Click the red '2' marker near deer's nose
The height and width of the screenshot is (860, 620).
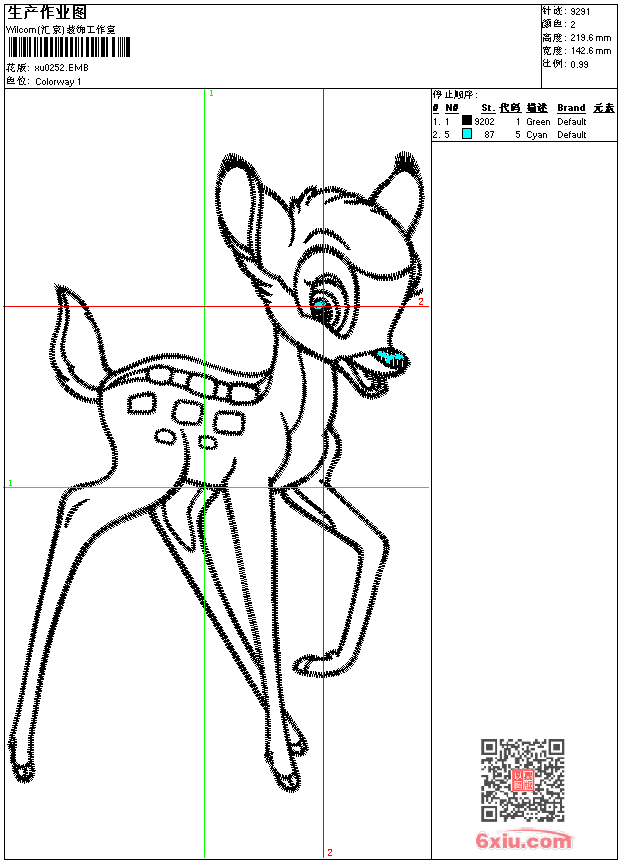click(421, 302)
